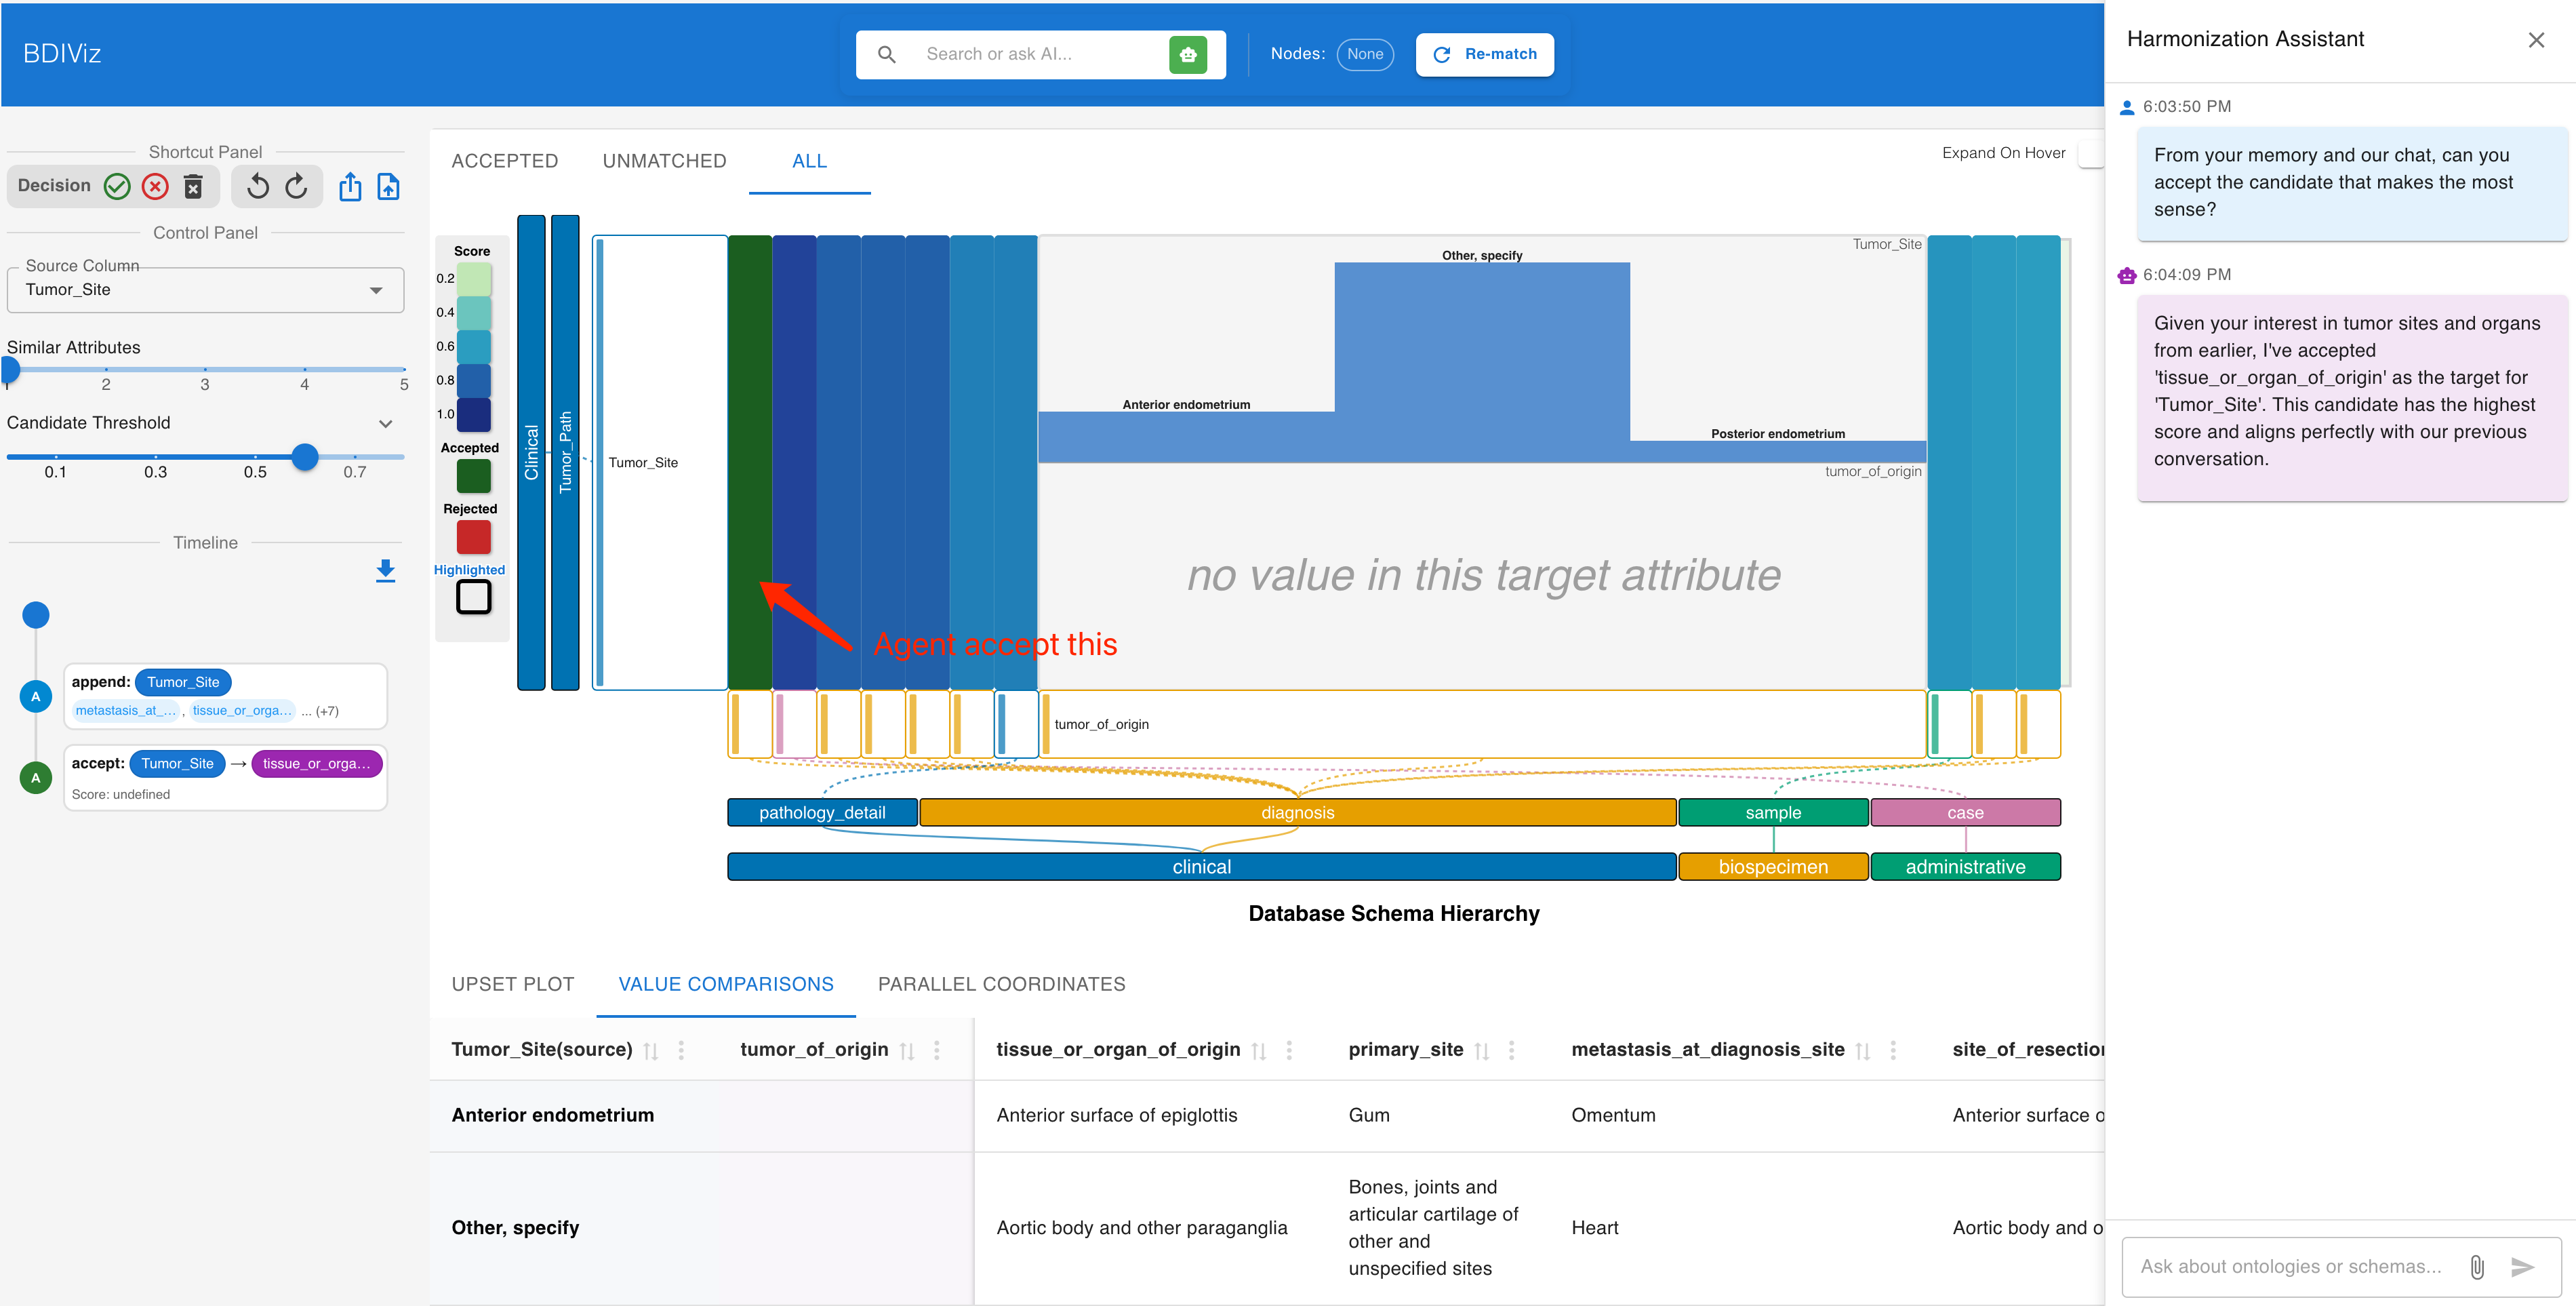Click the Rejected red legend swatch
Viewport: 2576px width, 1306px height.
pyautogui.click(x=473, y=537)
